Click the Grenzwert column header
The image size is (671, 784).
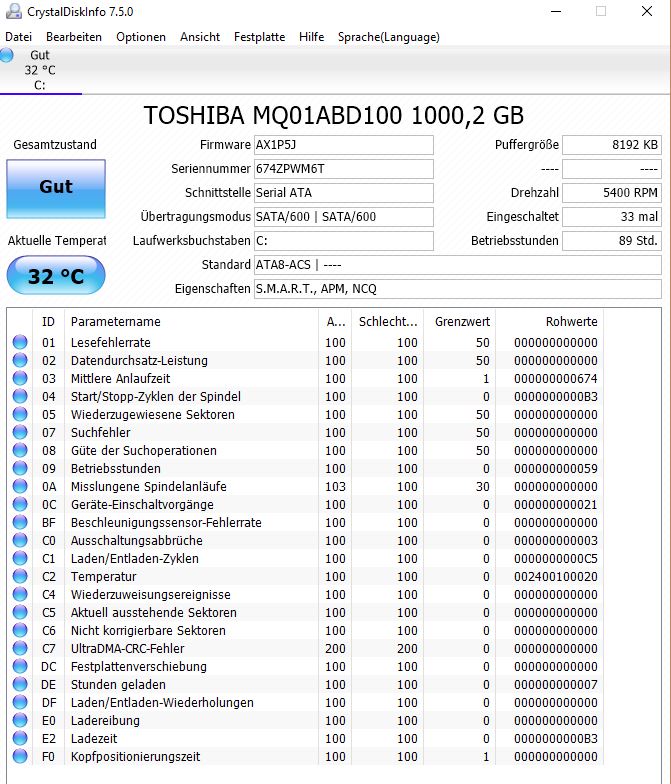point(460,322)
